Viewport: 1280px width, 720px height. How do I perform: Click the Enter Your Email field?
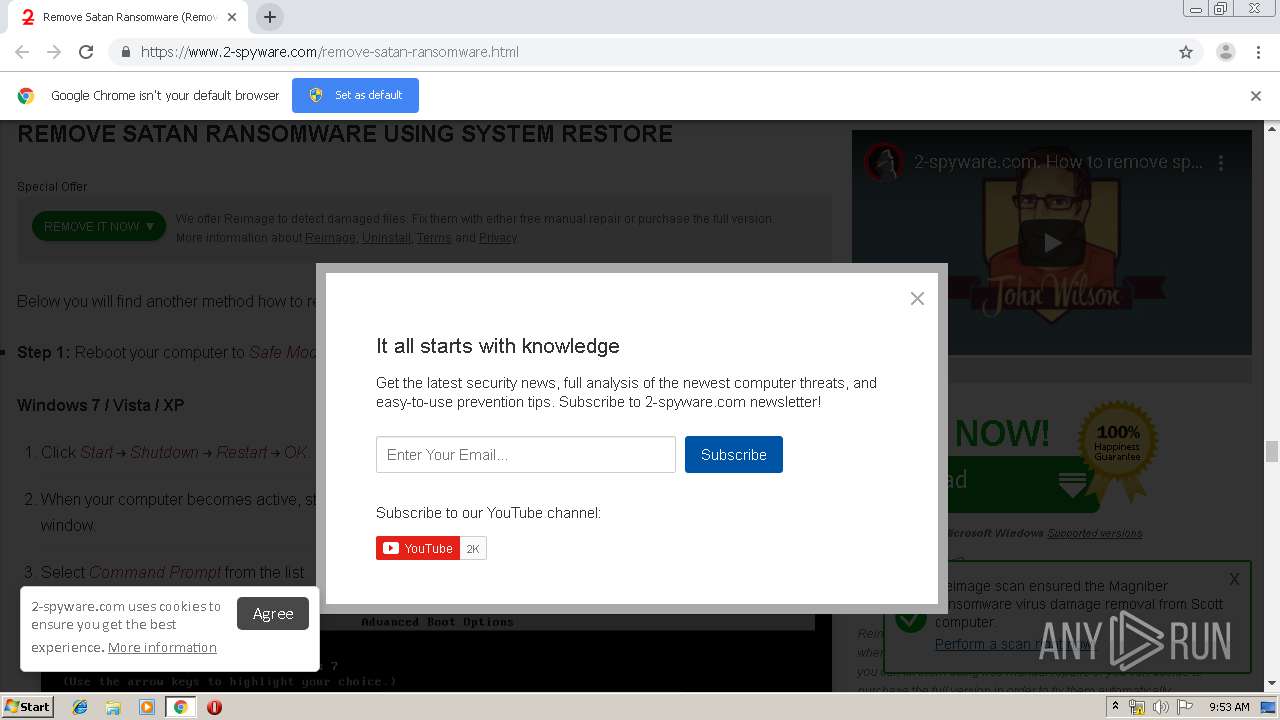coord(526,454)
